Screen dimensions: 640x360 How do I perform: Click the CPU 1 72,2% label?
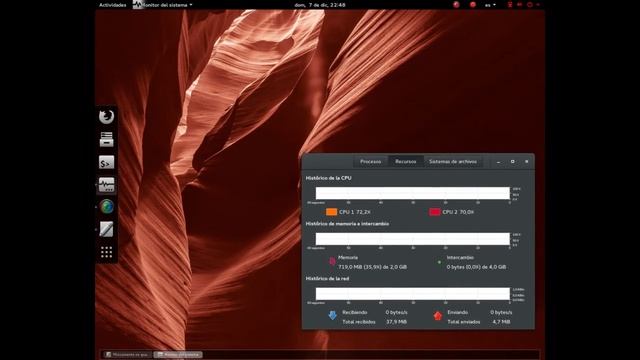355,212
